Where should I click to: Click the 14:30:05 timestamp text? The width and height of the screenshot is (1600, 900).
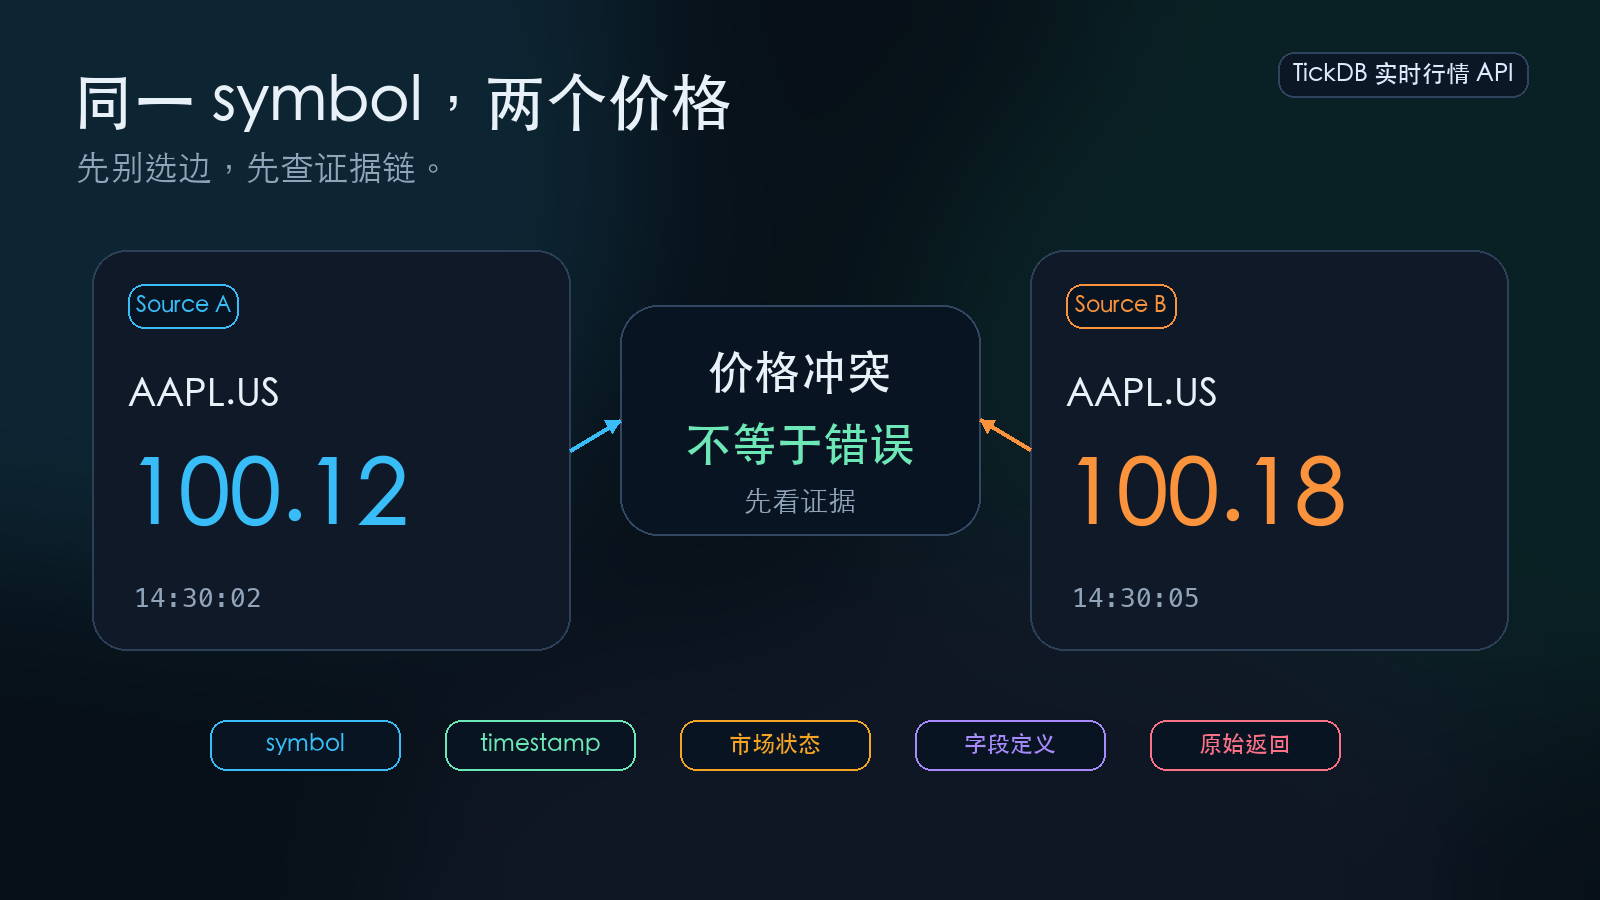1136,598
